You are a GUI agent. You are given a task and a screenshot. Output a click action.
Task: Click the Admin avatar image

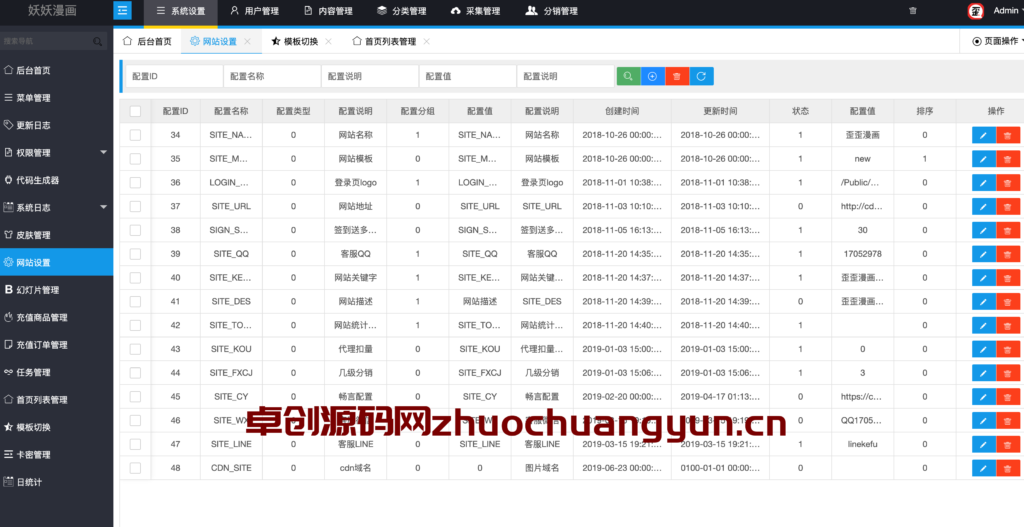pyautogui.click(x=976, y=10)
